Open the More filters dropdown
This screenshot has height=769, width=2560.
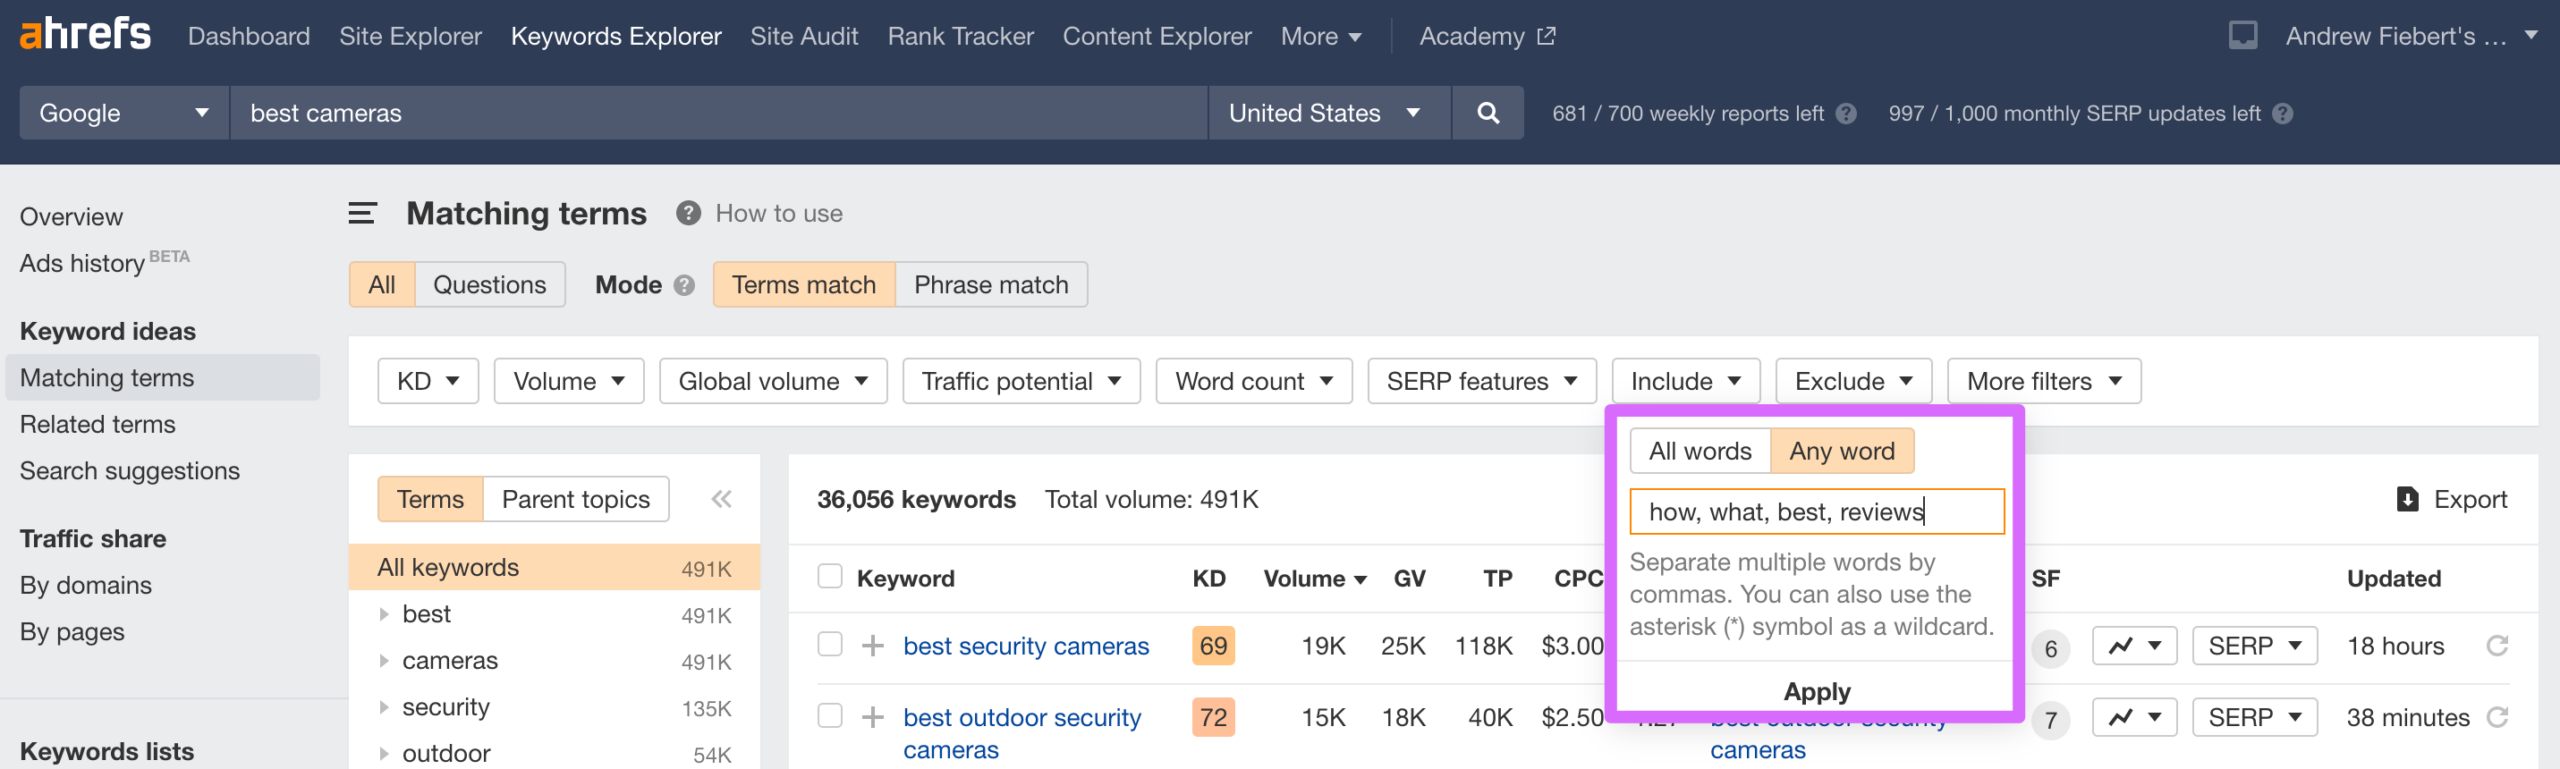(2044, 381)
